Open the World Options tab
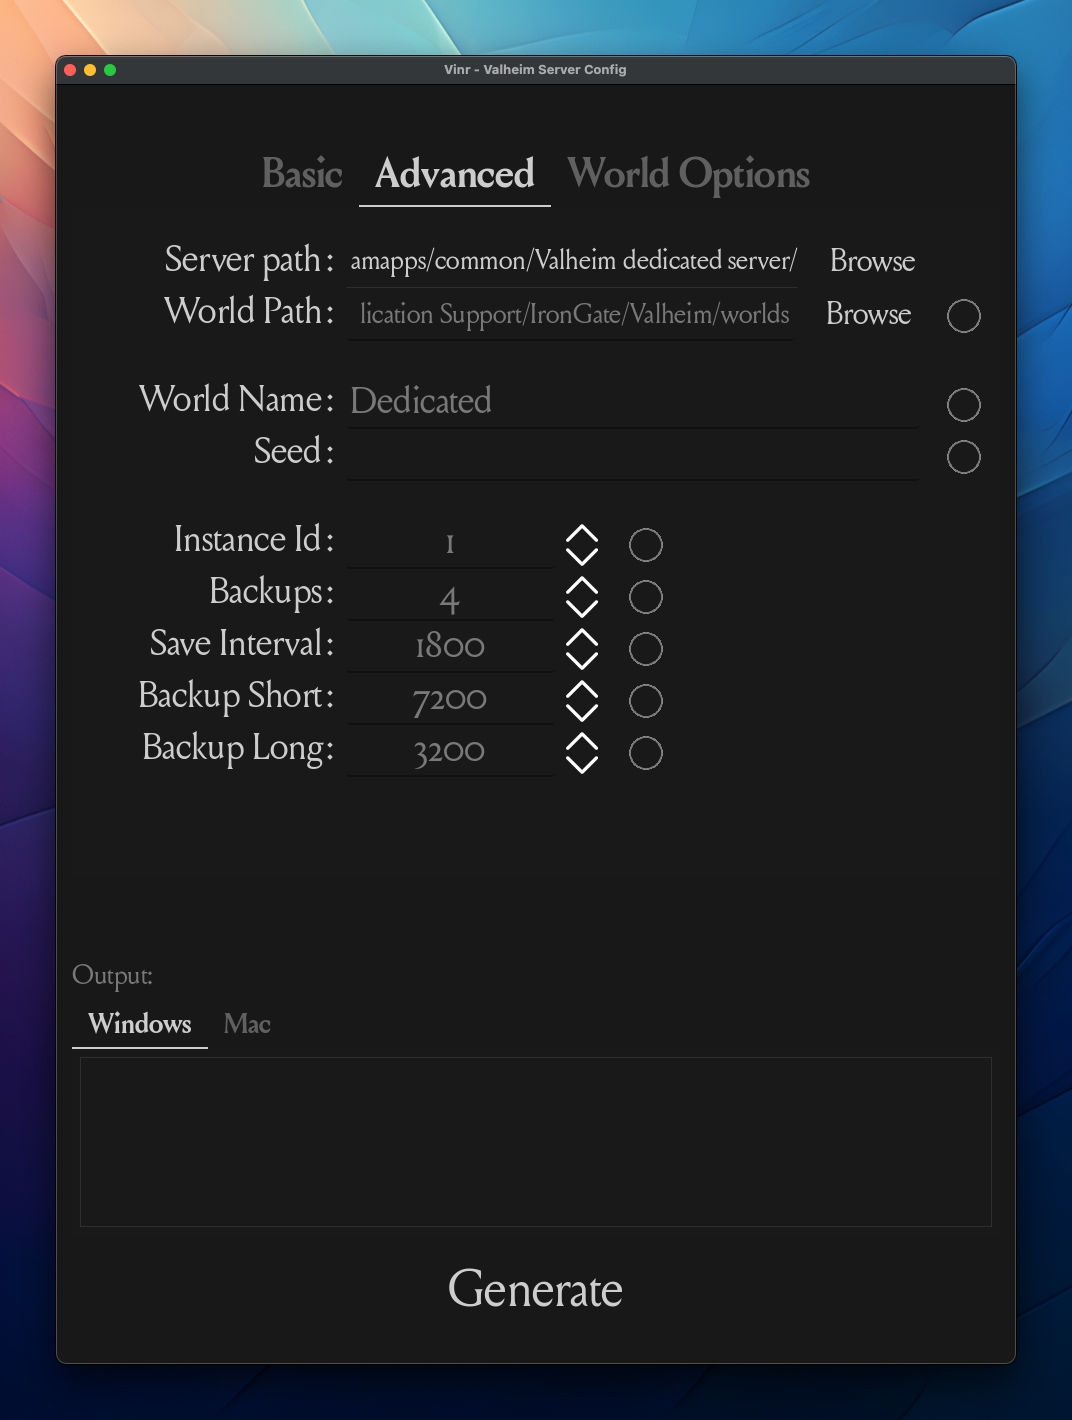 tap(688, 174)
